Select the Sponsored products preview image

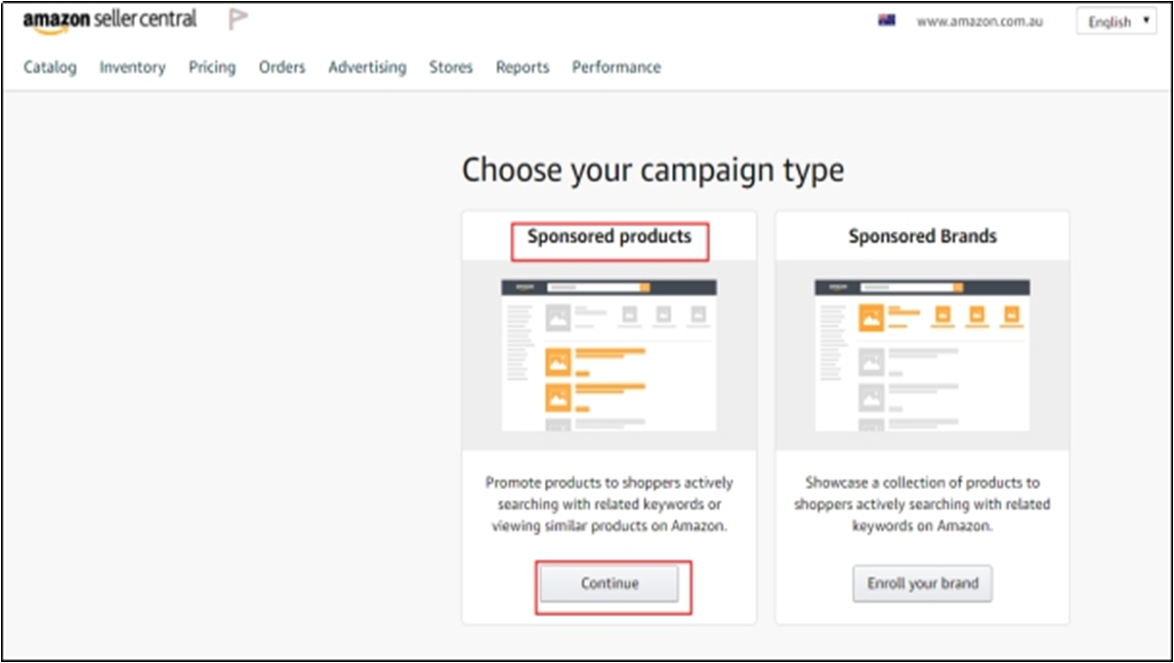[x=609, y=355]
